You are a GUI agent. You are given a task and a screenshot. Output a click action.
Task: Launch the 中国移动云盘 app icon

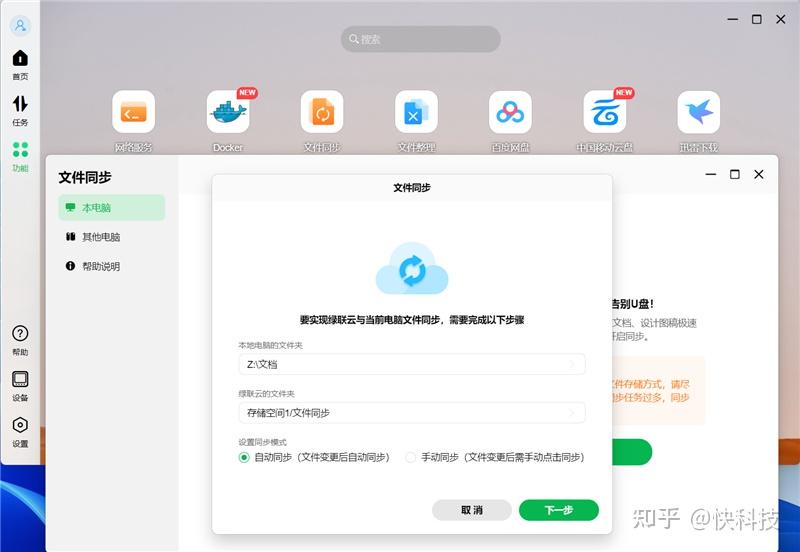[x=605, y=112]
